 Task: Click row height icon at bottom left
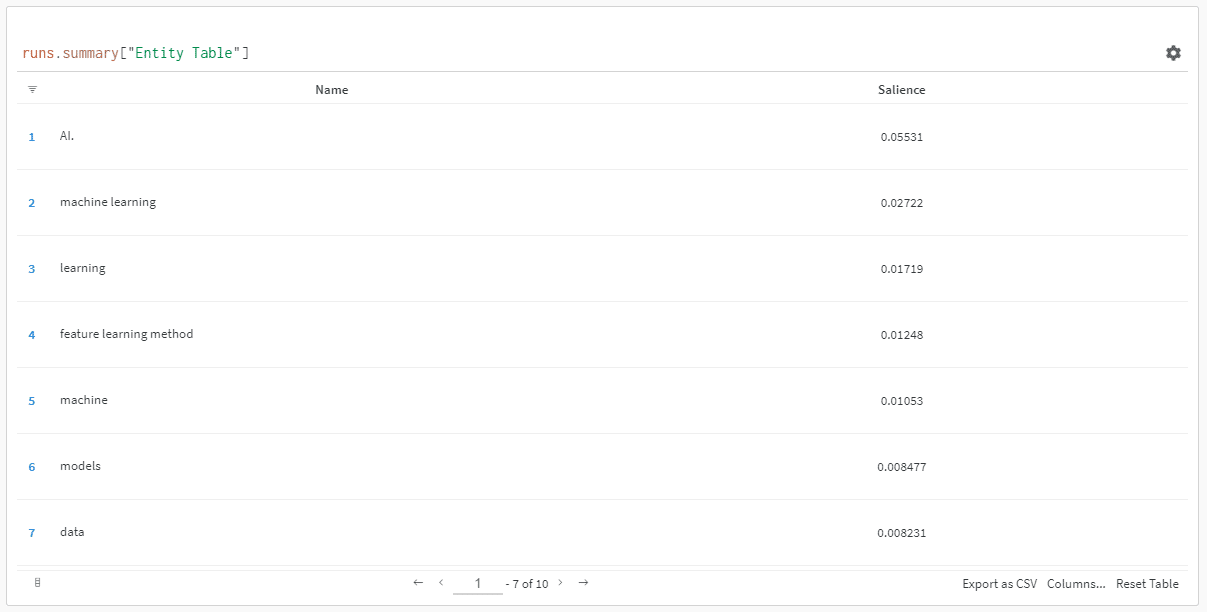coord(37,583)
